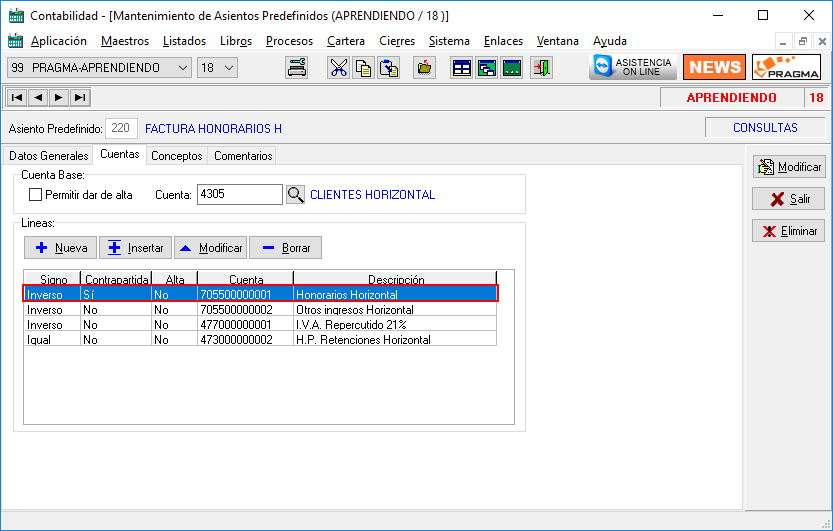Open the Cierres menu

point(397,41)
